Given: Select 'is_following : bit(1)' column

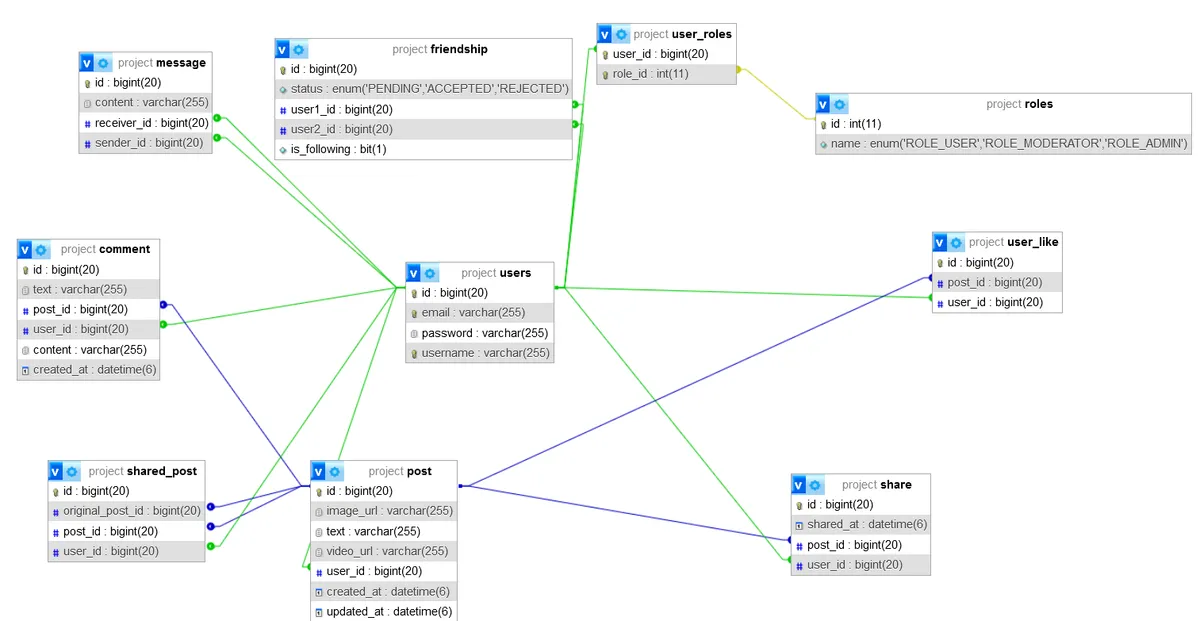Looking at the screenshot, I should pyautogui.click(x=424, y=149).
